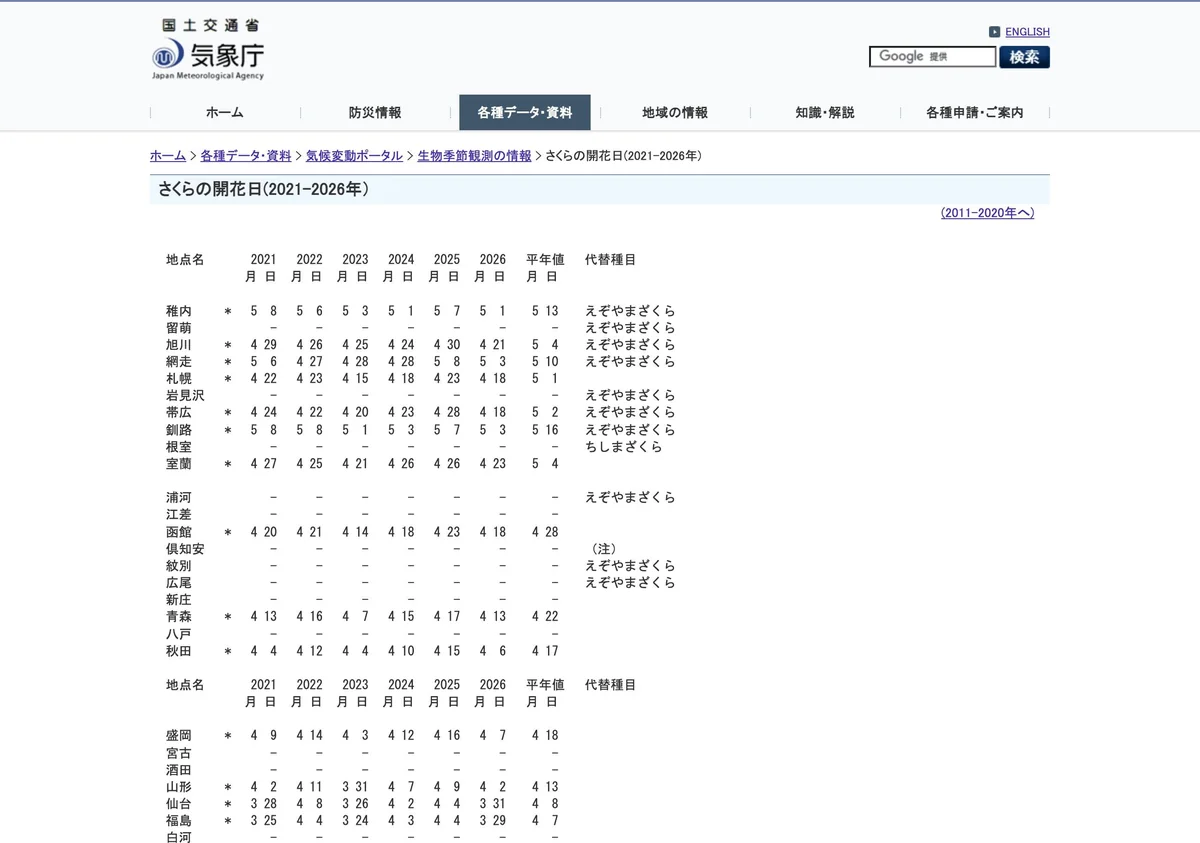This screenshot has width=1200, height=843.
Task: Click the 網走 row label
Action: tap(179, 362)
